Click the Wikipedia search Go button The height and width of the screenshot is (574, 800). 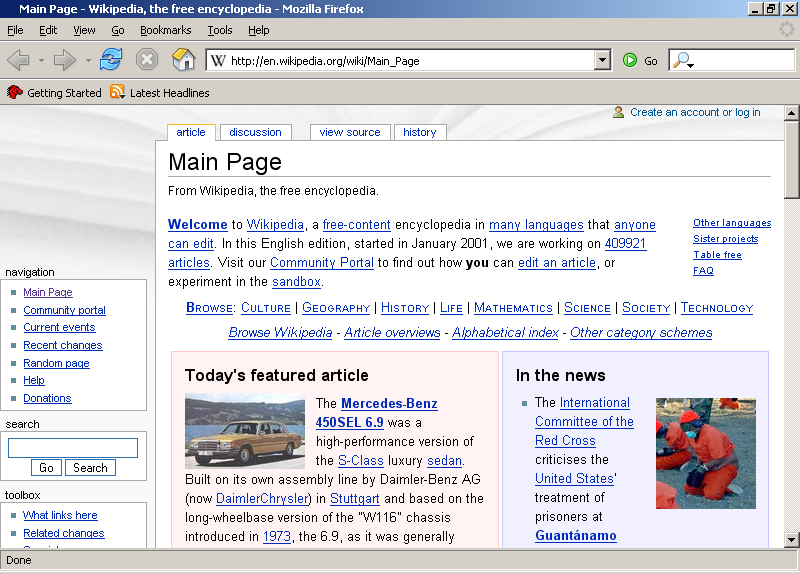pyautogui.click(x=46, y=468)
